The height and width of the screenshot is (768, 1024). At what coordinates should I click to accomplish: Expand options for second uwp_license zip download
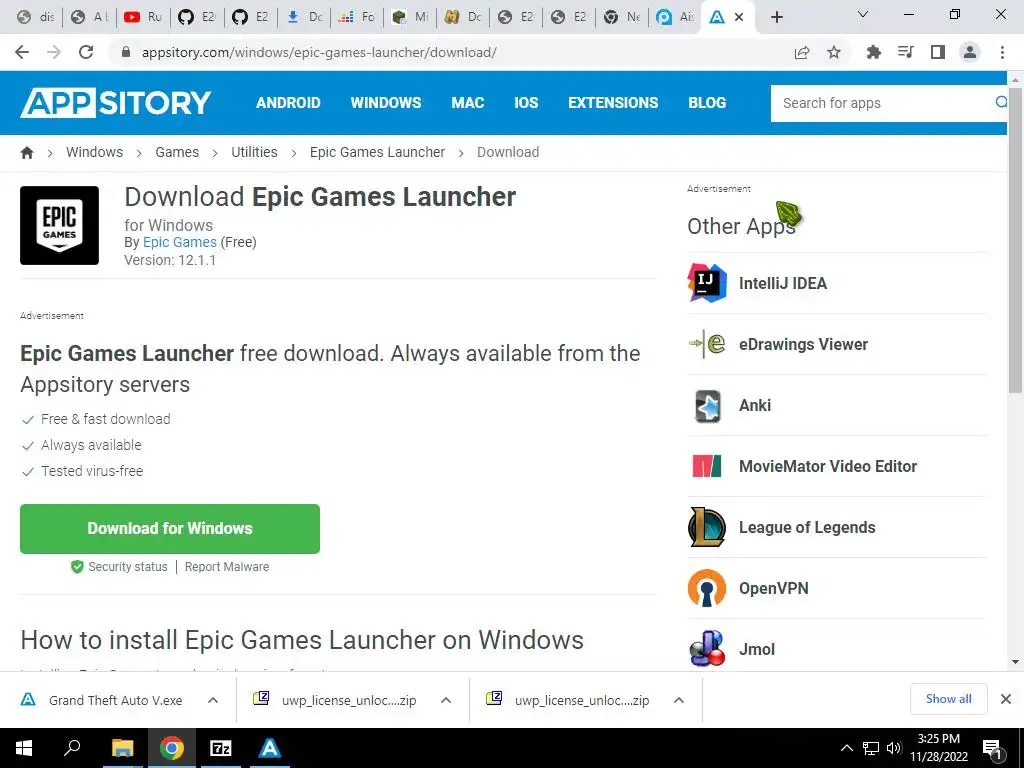pyautogui.click(x=679, y=700)
